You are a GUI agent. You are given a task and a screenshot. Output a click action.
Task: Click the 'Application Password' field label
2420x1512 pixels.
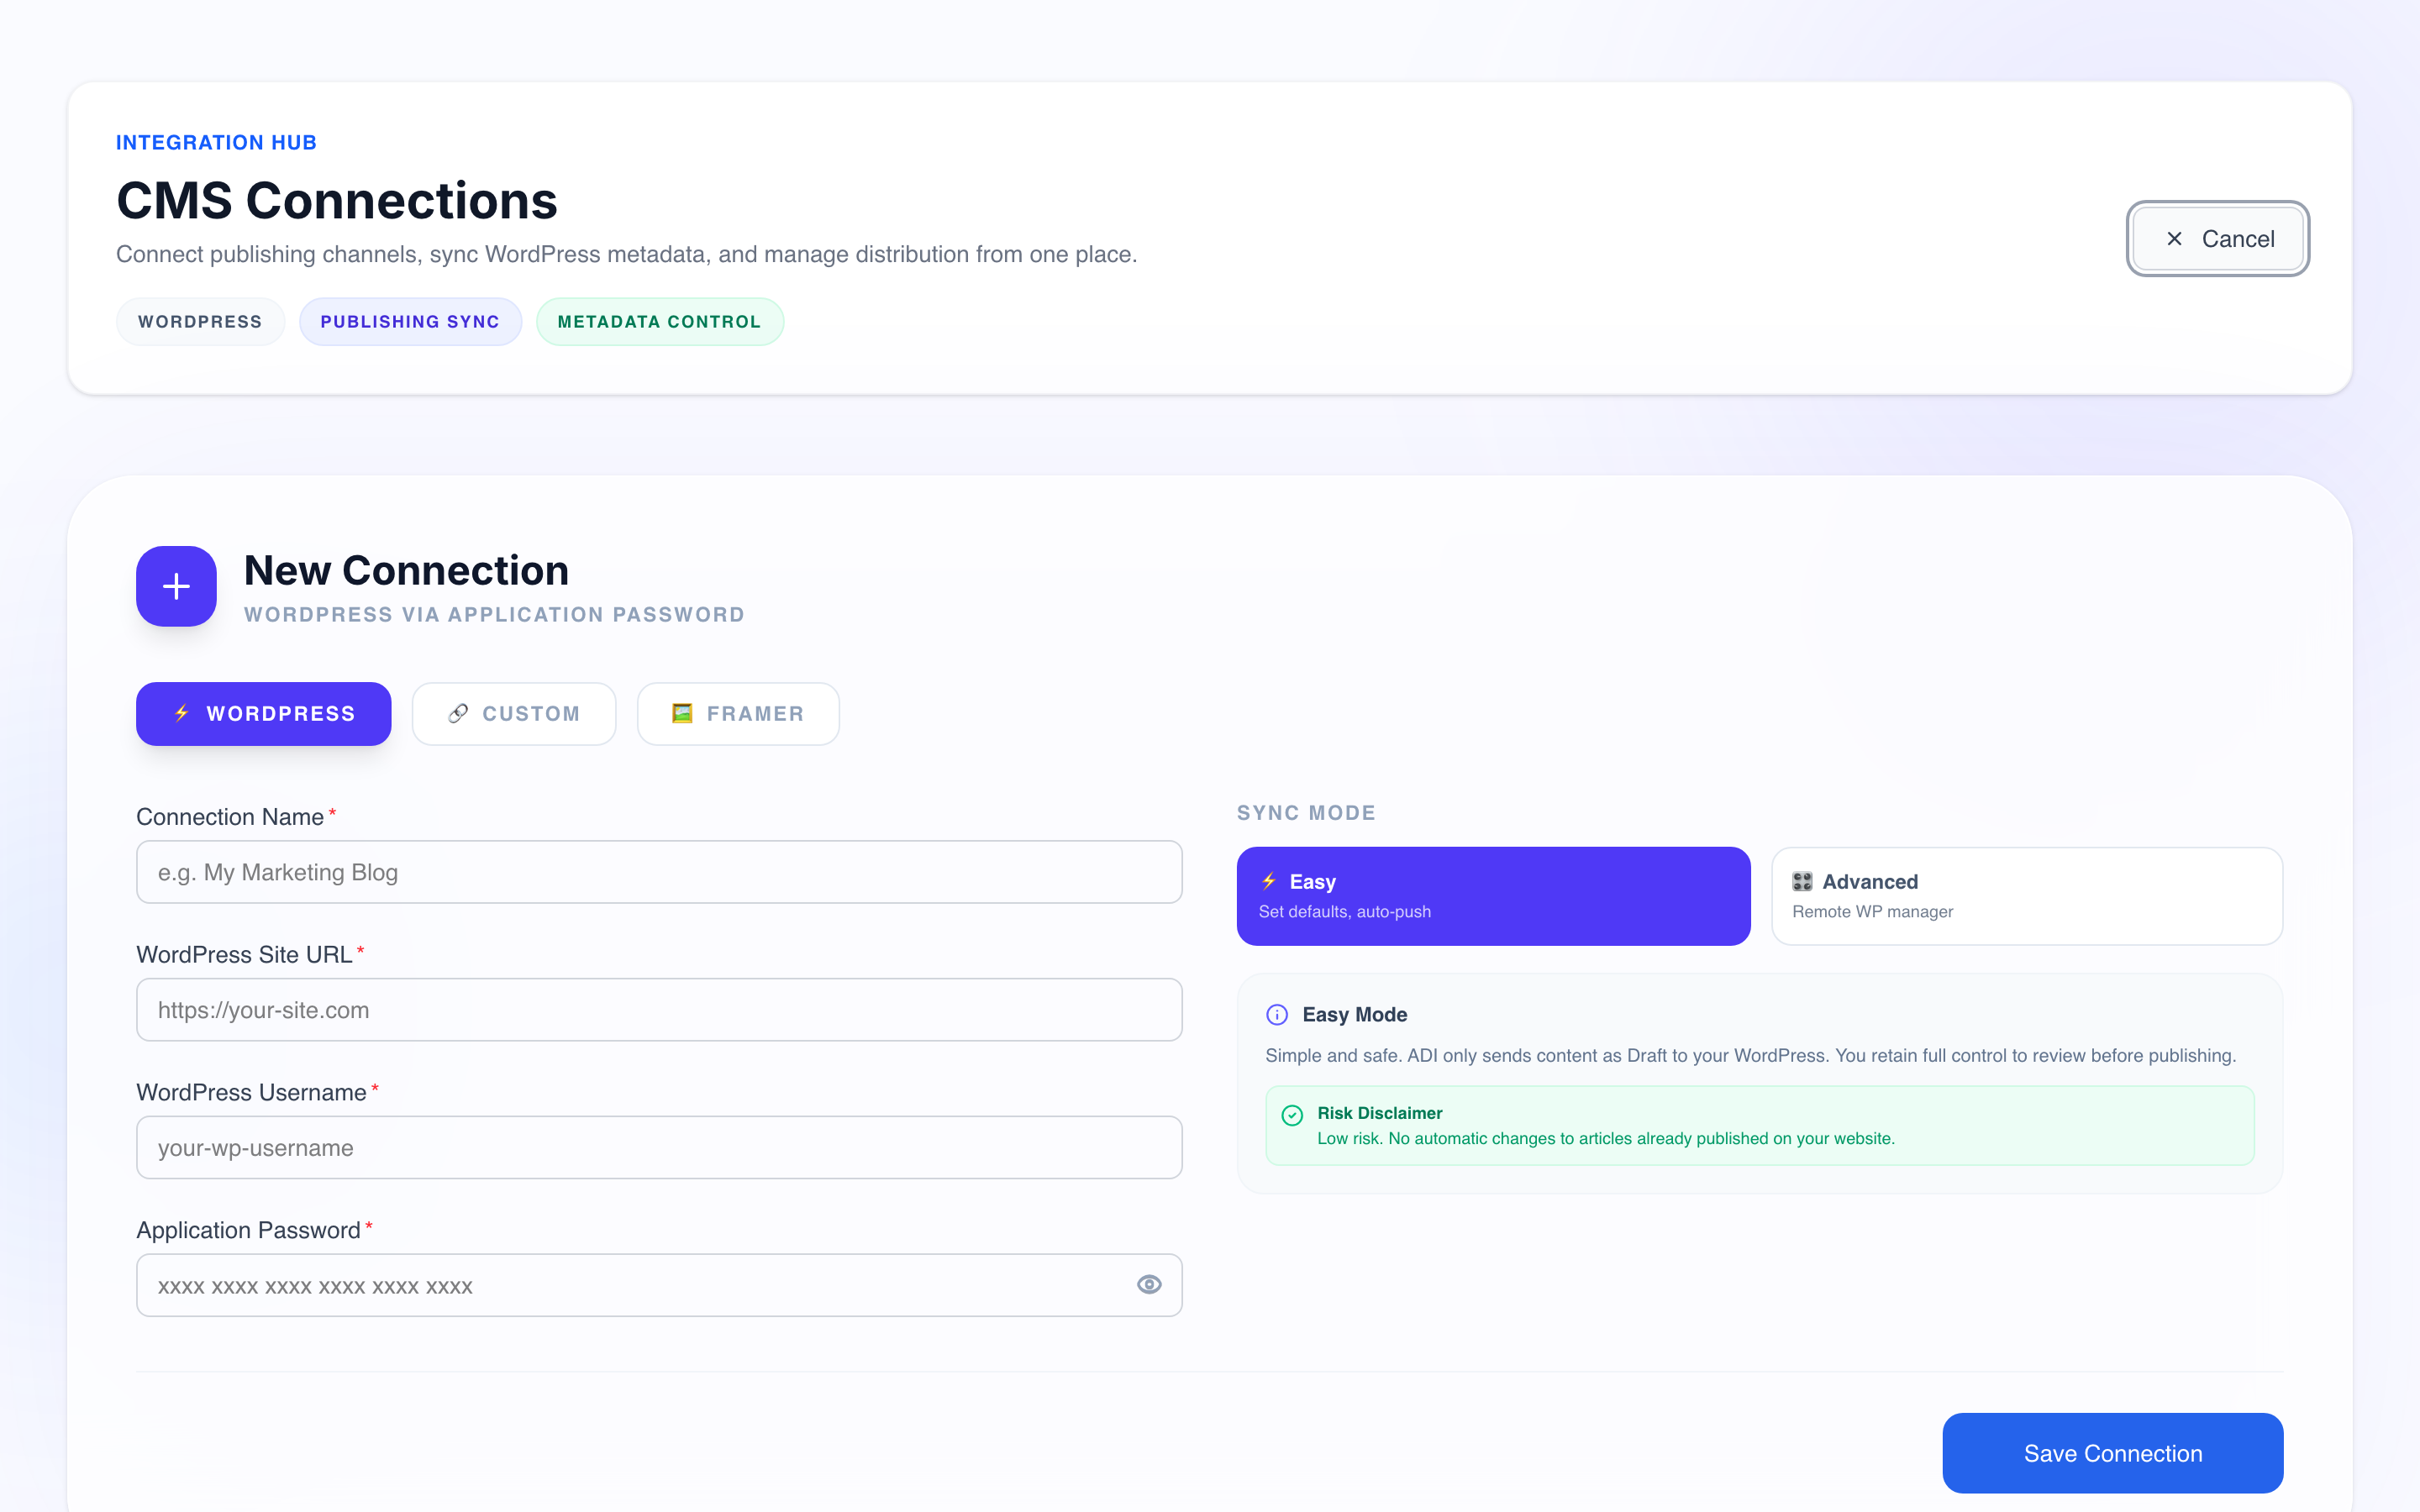click(248, 1230)
